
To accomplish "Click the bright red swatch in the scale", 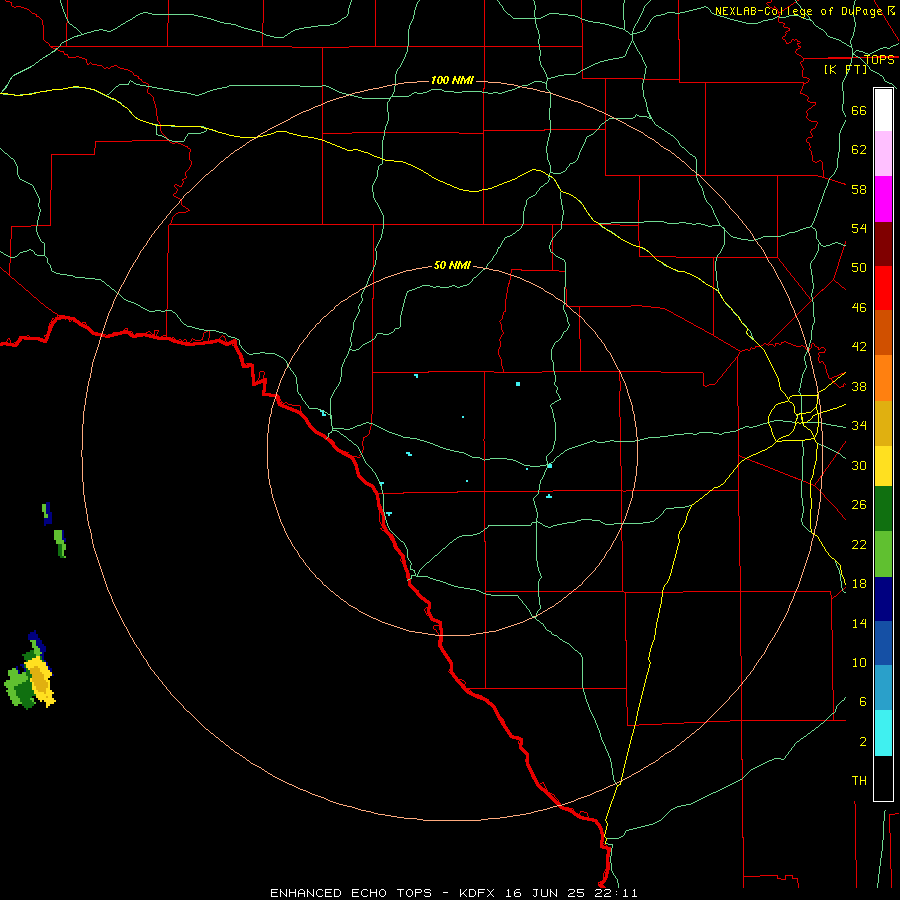I will click(x=883, y=288).
